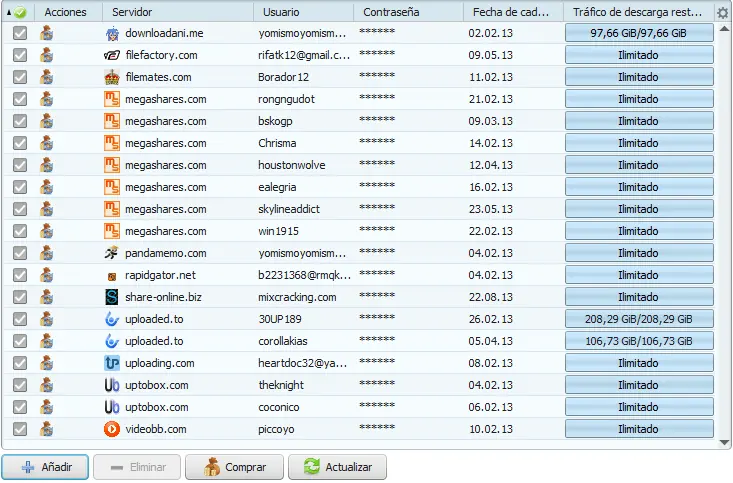This screenshot has height=483, width=733.
Task: Click the action icon for the corollakias account
Action: pyautogui.click(x=46, y=341)
